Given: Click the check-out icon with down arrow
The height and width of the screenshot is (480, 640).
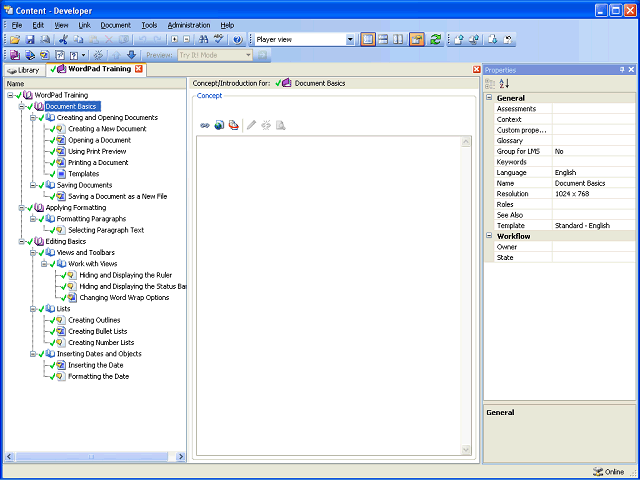Looking at the screenshot, I should pyautogui.click(x=493, y=40).
